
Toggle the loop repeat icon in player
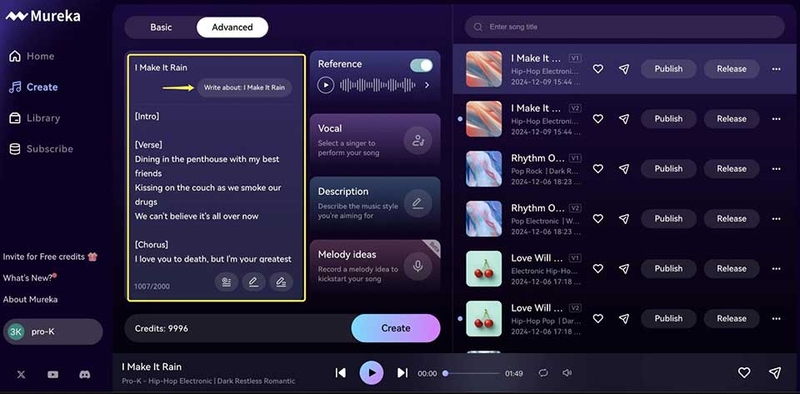pos(543,373)
